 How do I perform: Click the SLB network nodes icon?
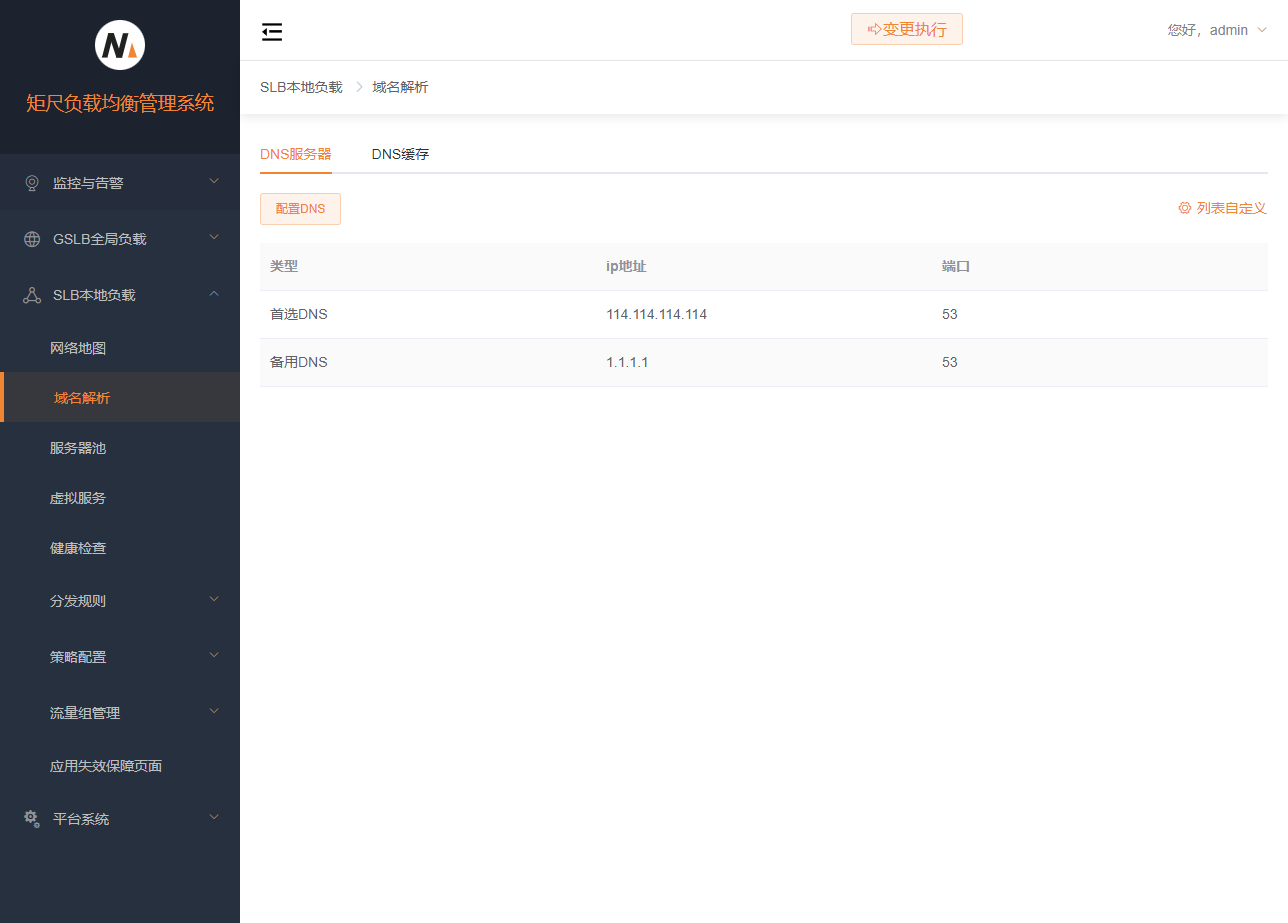coord(32,295)
